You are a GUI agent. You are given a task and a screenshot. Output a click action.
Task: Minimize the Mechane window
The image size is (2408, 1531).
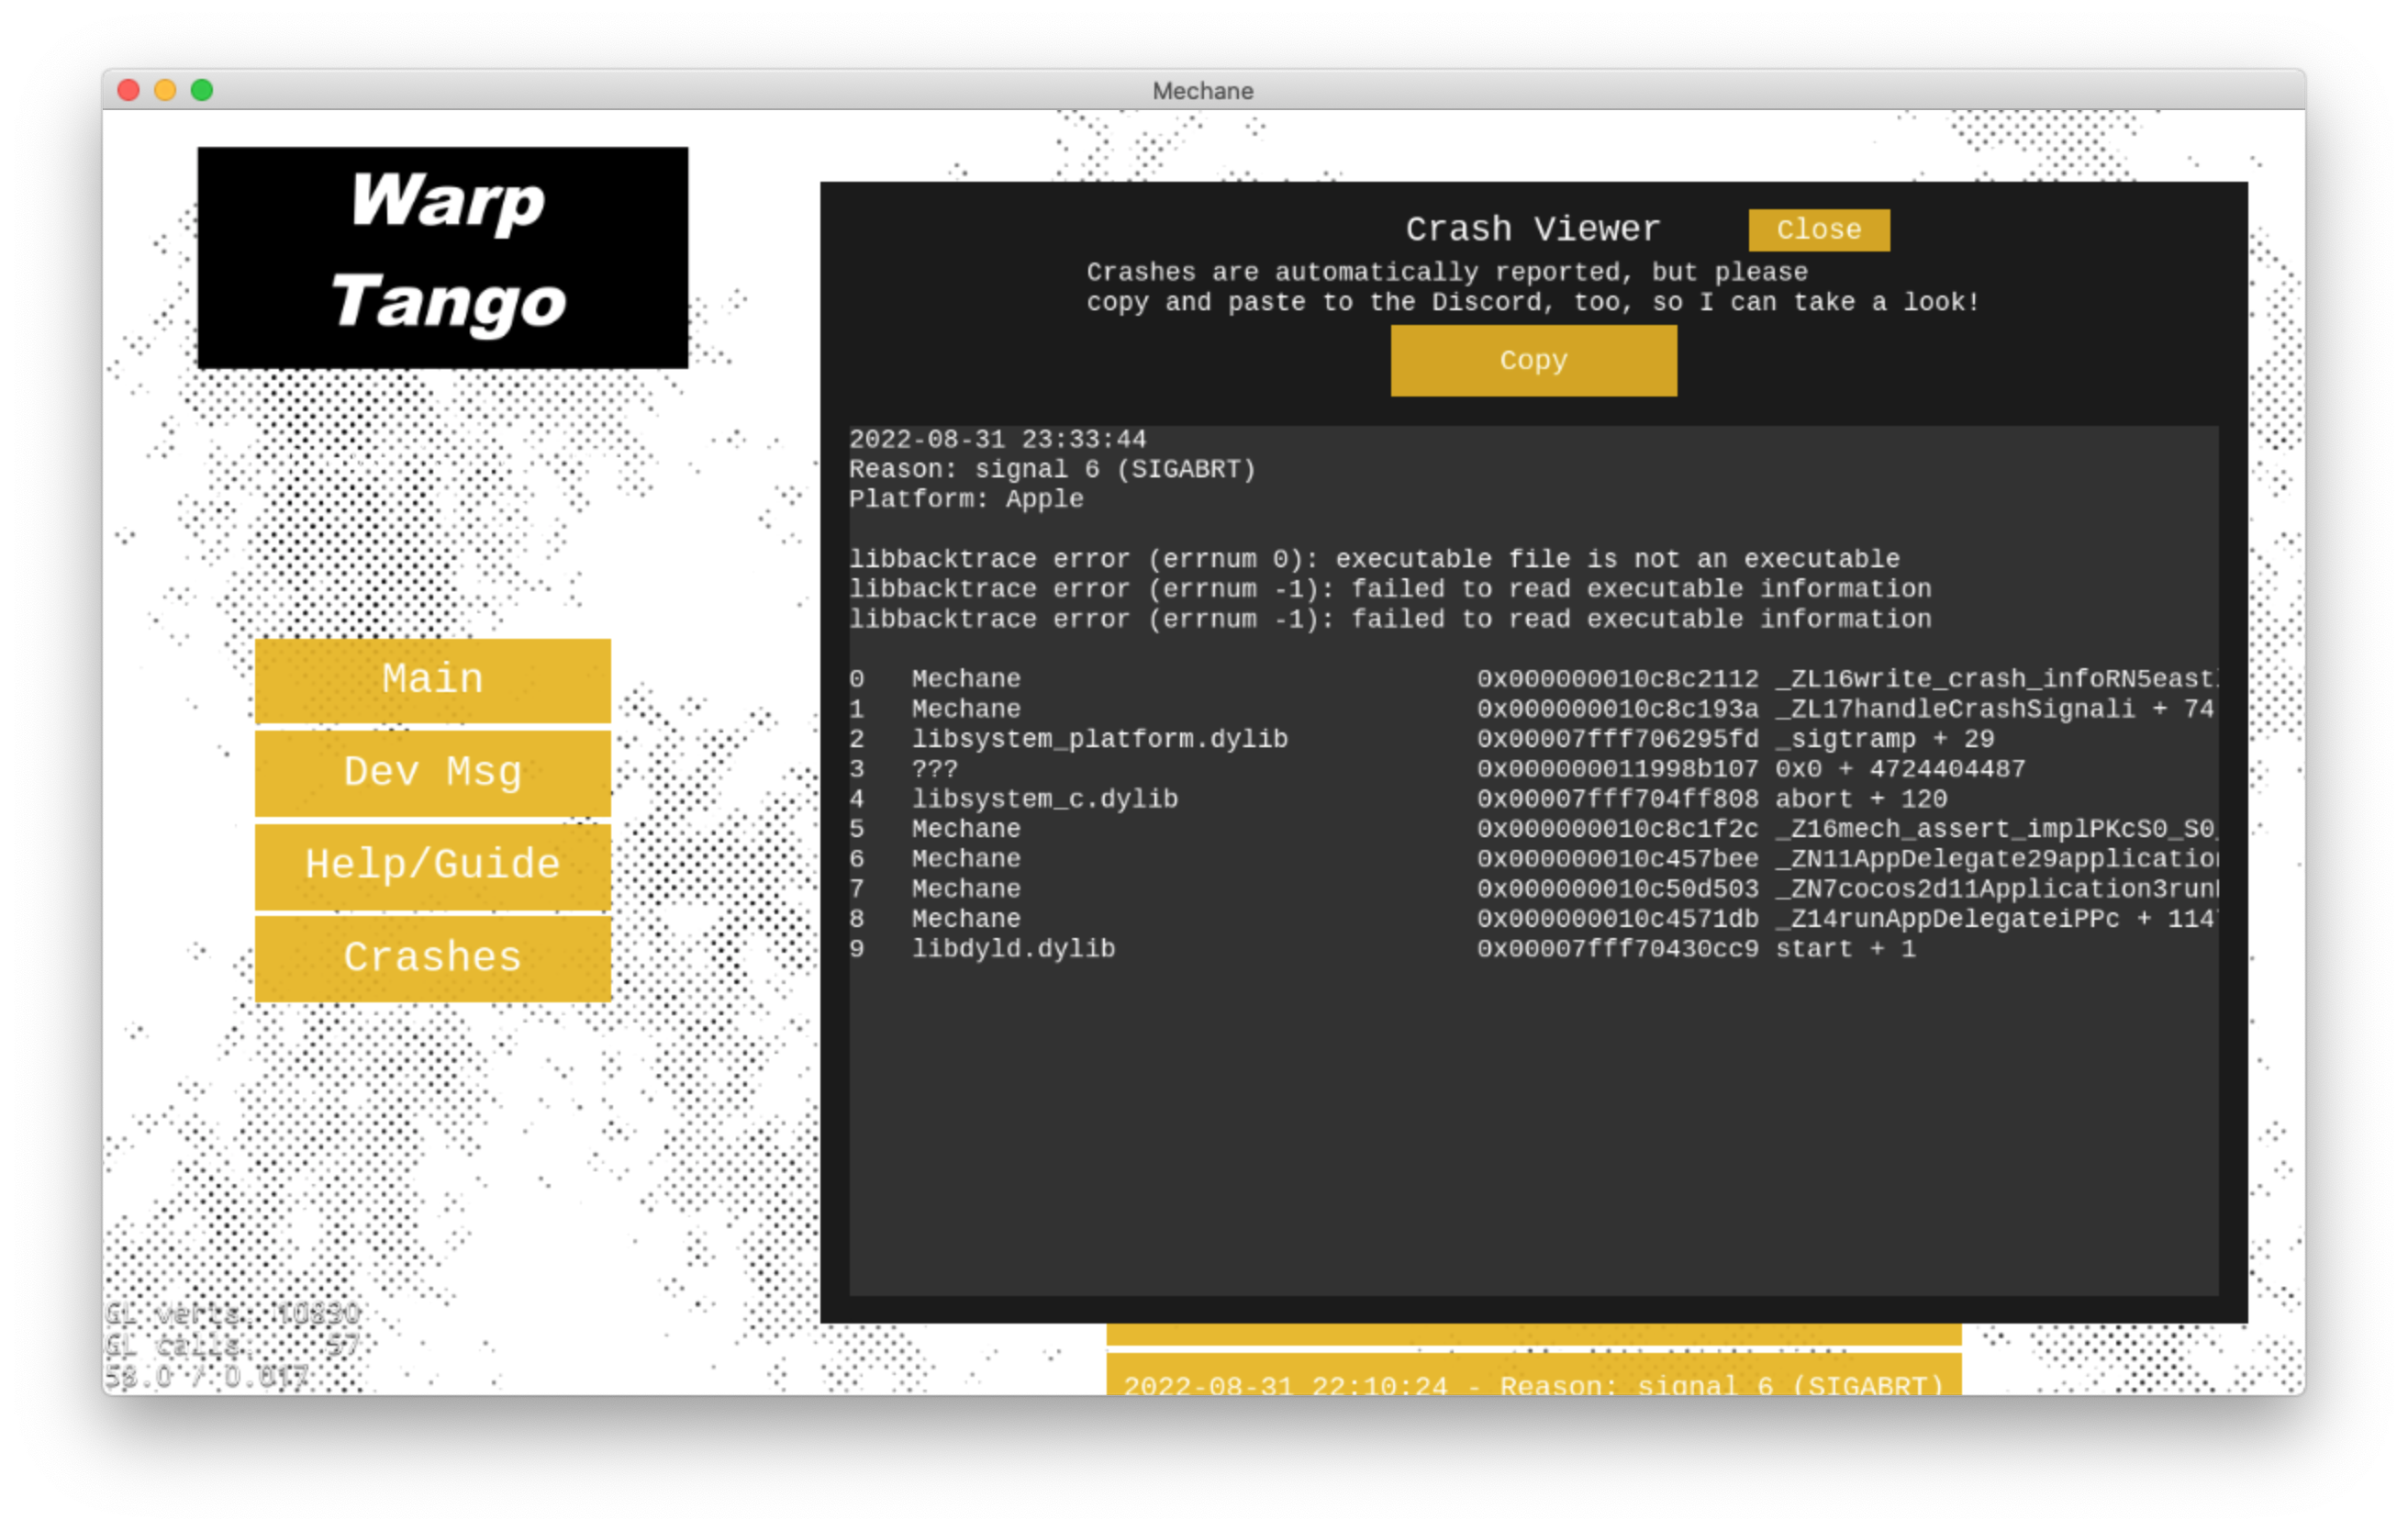tap(165, 90)
